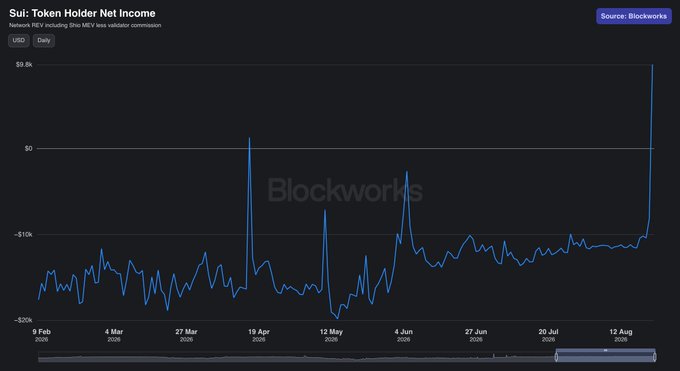Click the mid-April spike peak above $0
Viewport: 680px width, 371px height.
coord(249,138)
